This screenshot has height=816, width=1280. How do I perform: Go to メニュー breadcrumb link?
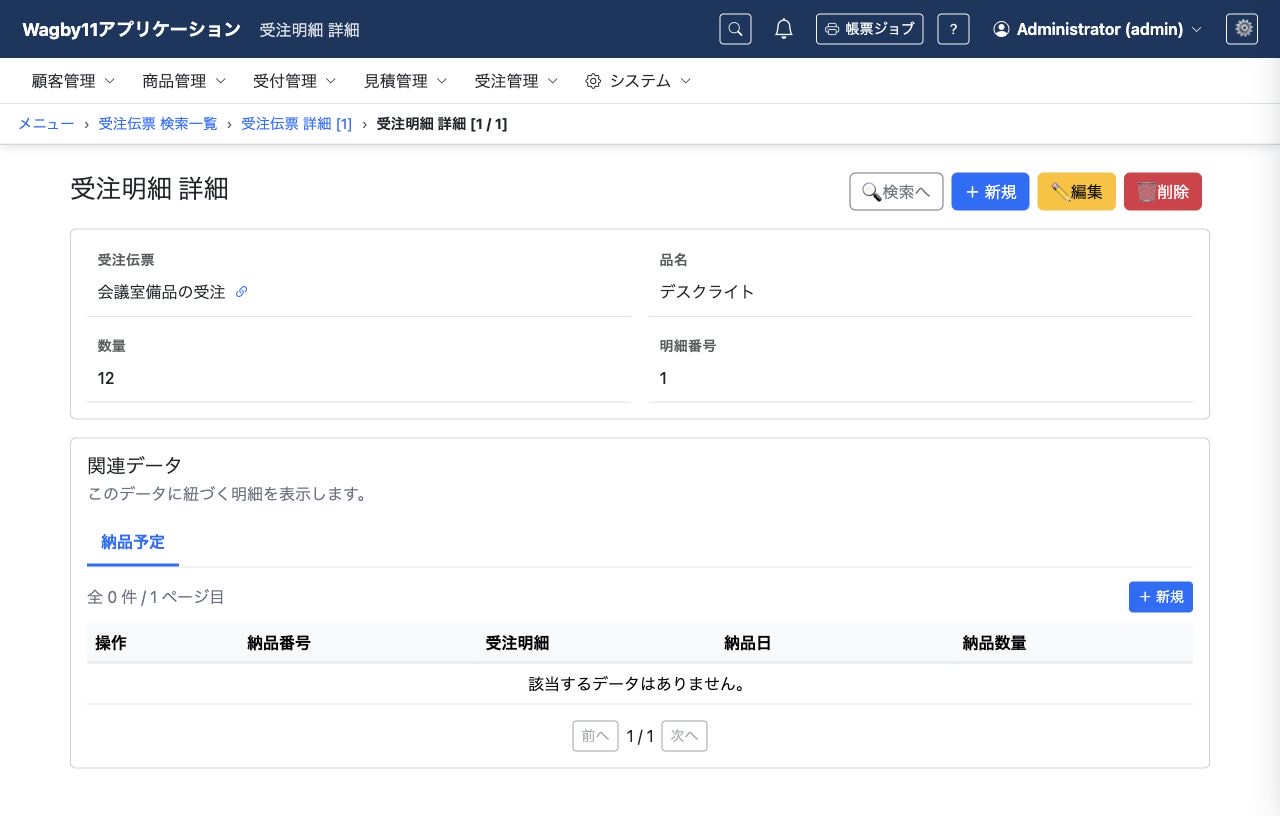[x=46, y=124]
